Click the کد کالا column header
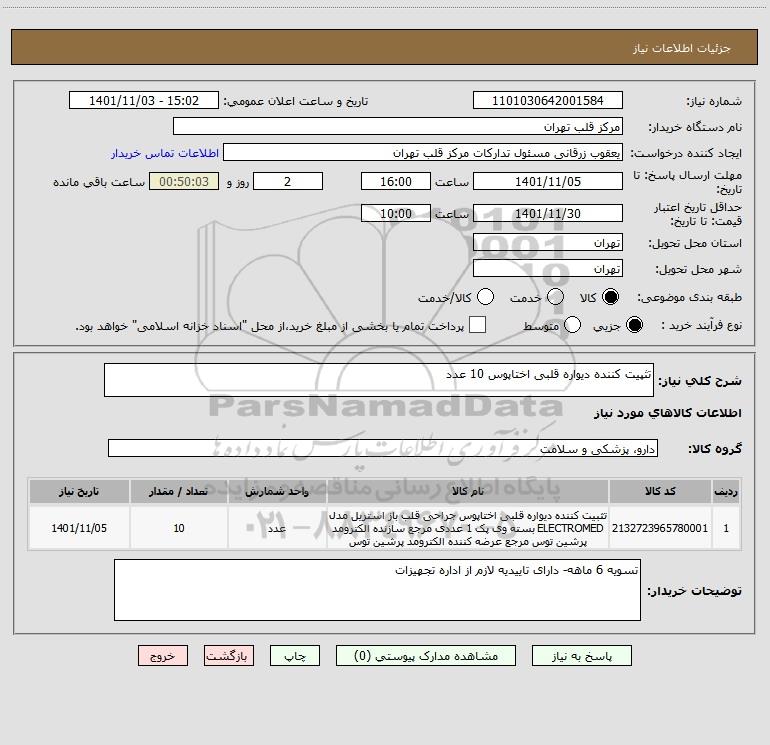This screenshot has width=770, height=745. pos(660,491)
